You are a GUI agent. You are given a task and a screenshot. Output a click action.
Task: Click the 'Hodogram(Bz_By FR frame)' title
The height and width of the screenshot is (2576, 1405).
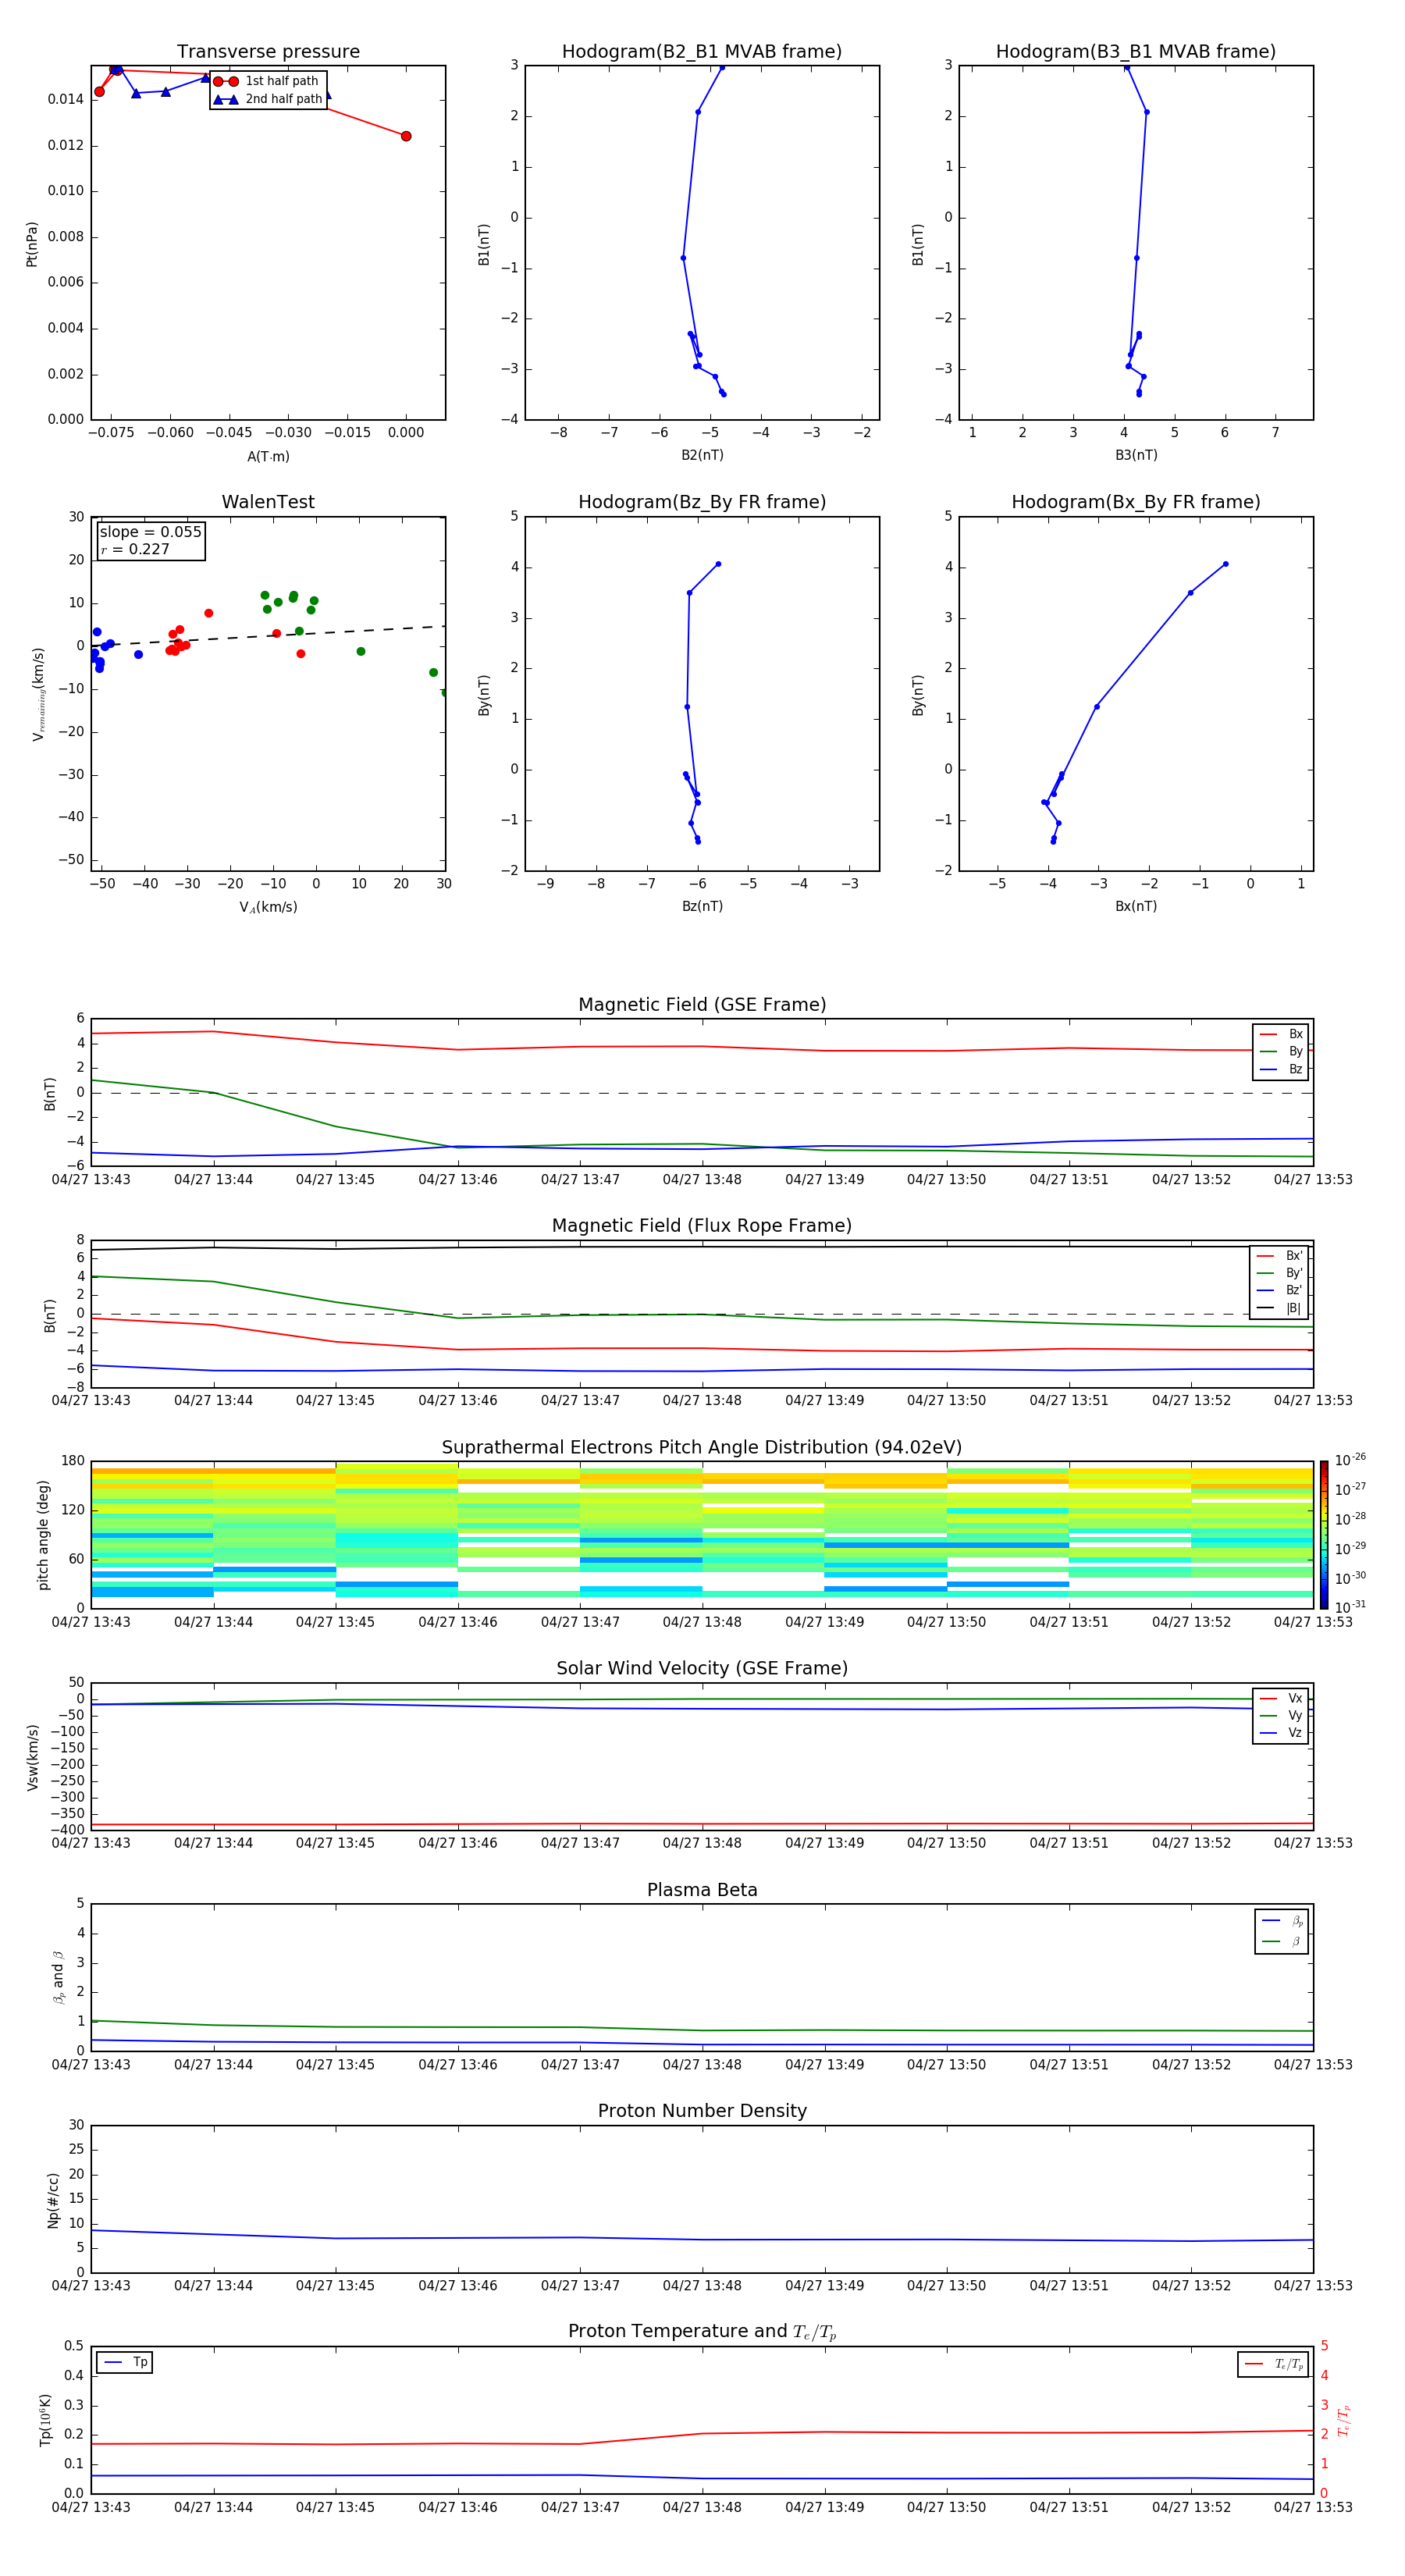click(702, 502)
